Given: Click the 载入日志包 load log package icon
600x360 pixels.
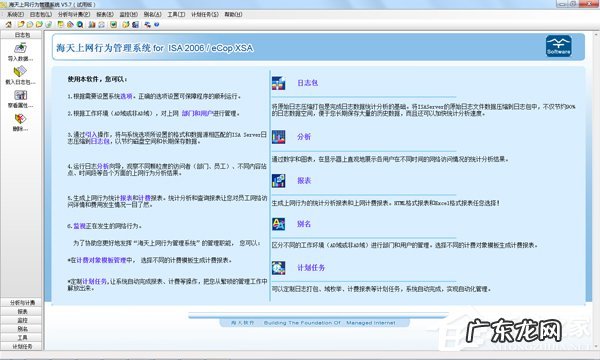Looking at the screenshot, I should coord(20,72).
